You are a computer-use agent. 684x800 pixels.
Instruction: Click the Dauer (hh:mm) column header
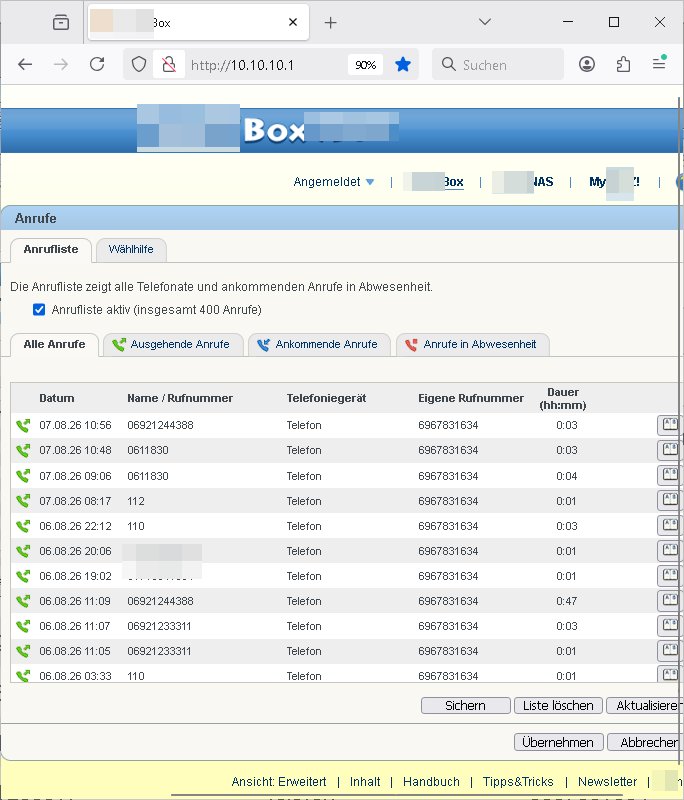[x=563, y=398]
